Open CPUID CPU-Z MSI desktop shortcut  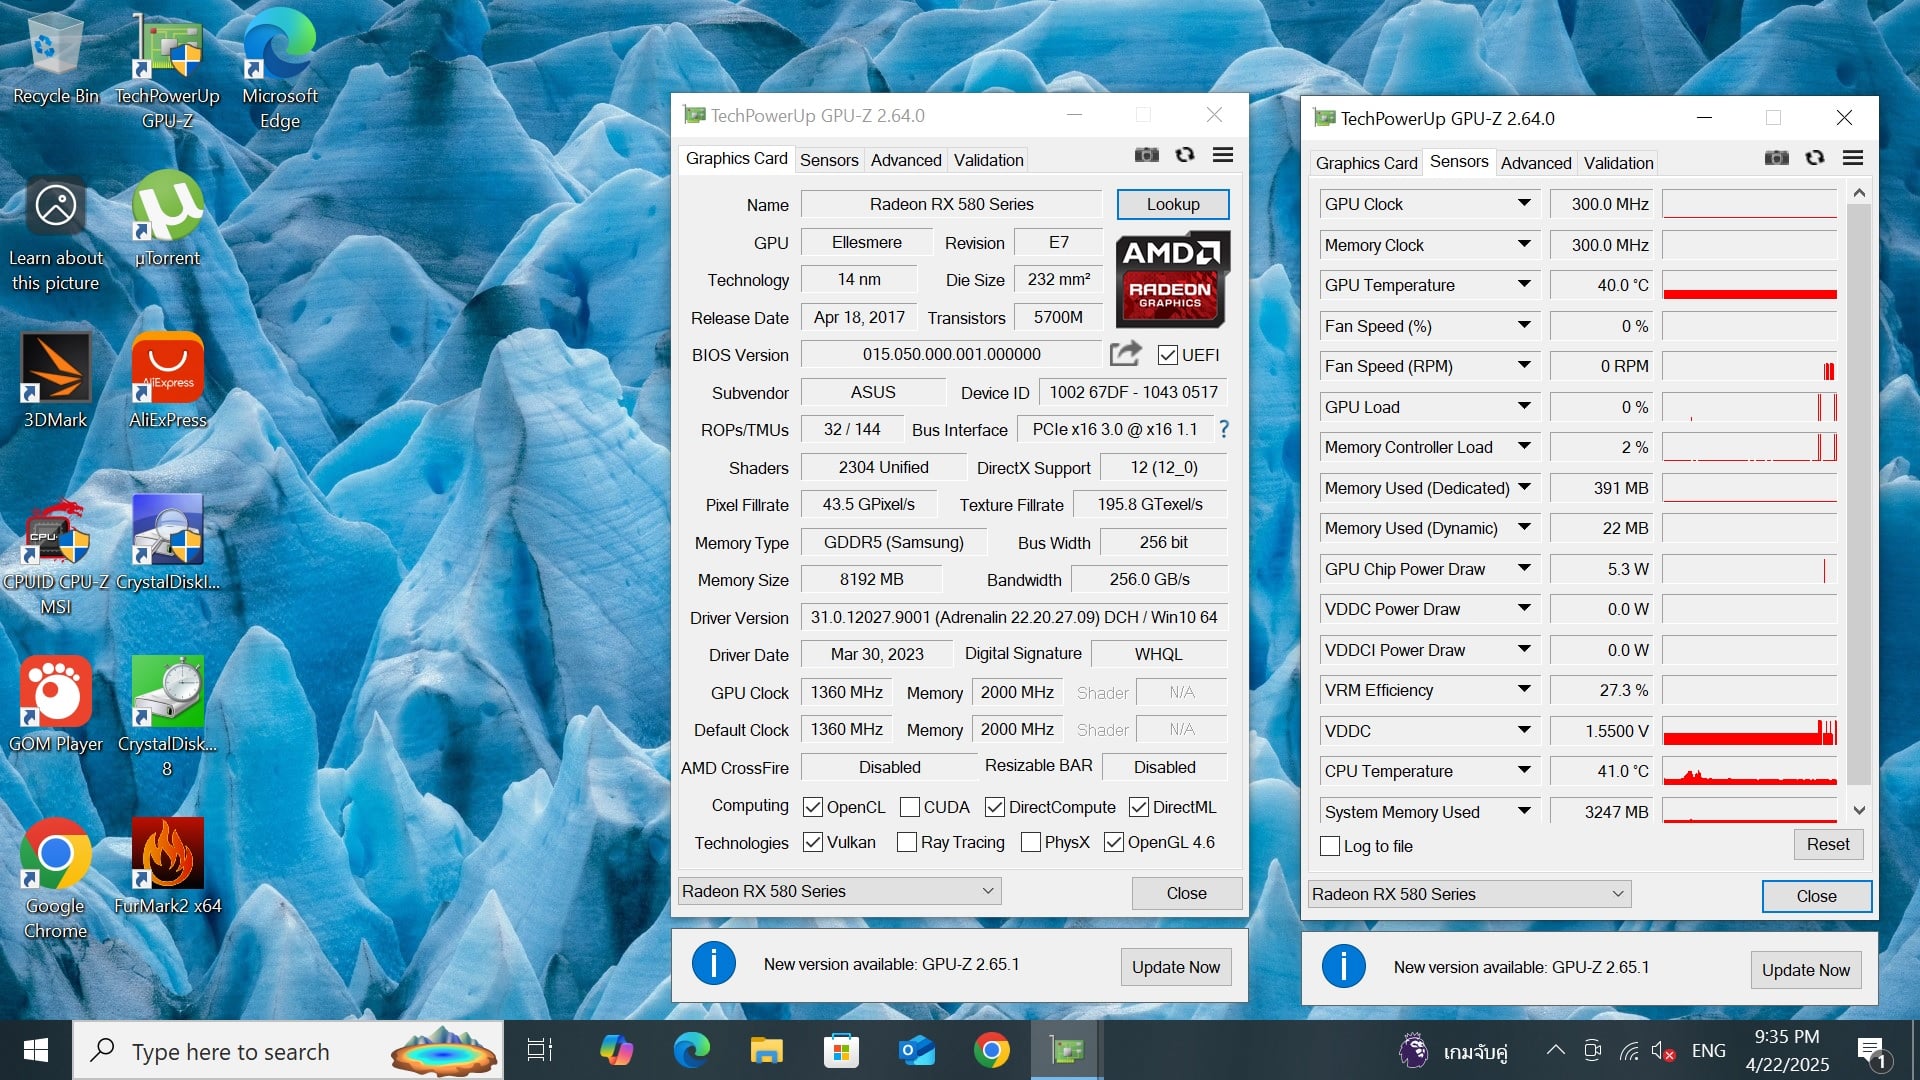[x=55, y=556]
